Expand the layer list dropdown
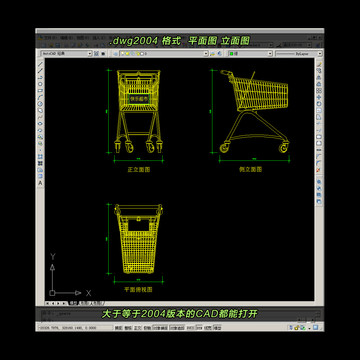 coord(206,53)
